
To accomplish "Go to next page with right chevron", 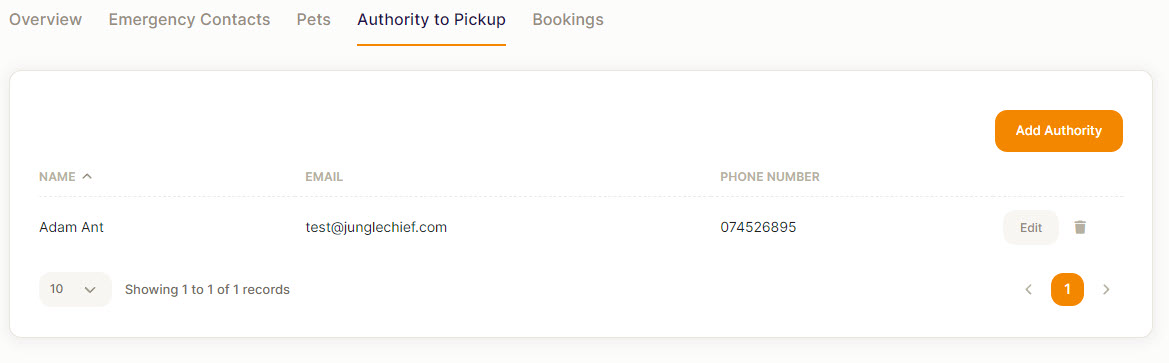I will [1106, 289].
